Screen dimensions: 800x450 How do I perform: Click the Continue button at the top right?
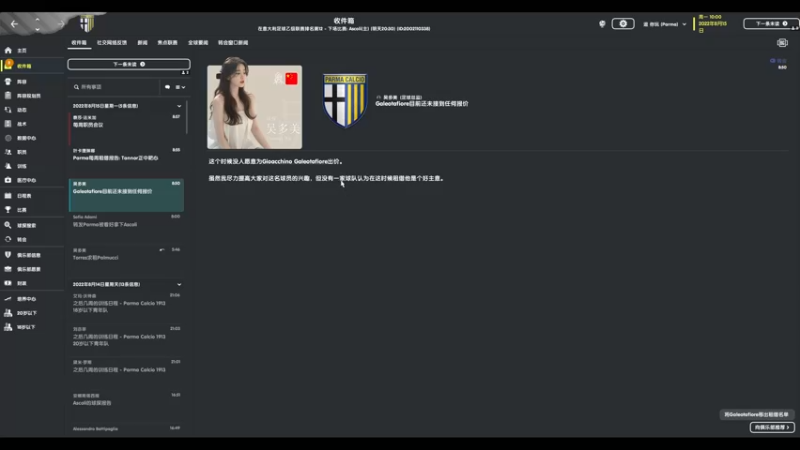click(771, 23)
